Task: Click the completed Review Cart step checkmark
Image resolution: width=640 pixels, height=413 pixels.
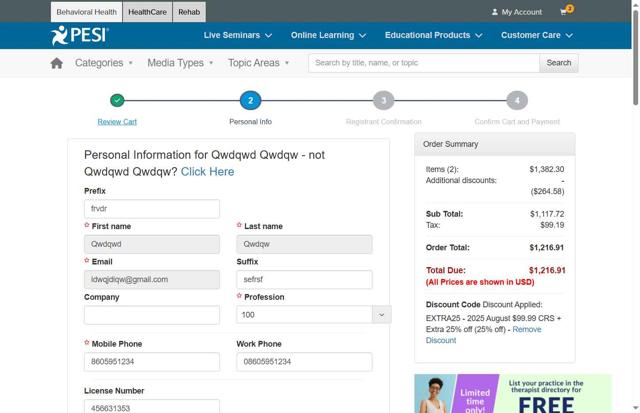Action: [117, 100]
